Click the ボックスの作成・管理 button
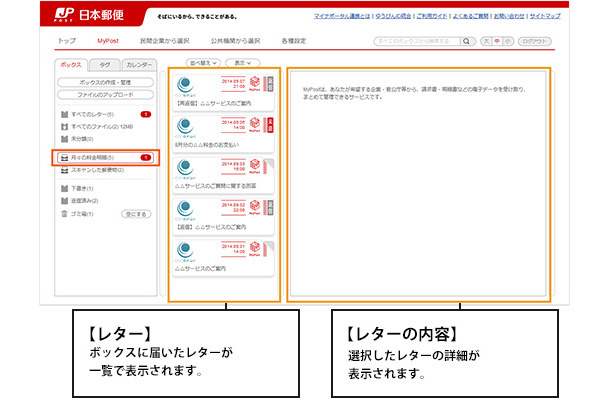This screenshot has width=612, height=398. (x=105, y=82)
